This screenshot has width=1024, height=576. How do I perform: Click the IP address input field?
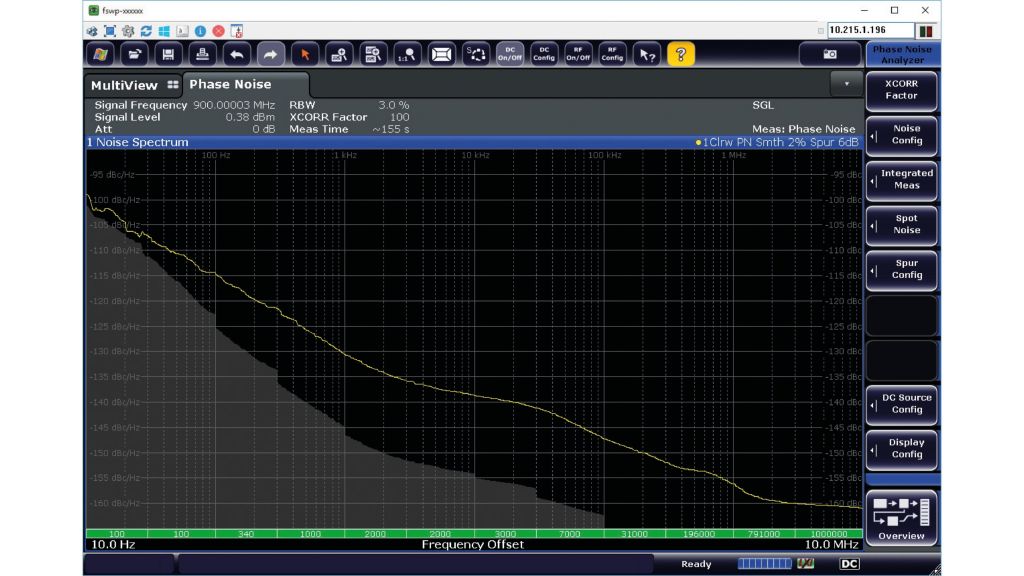point(870,30)
